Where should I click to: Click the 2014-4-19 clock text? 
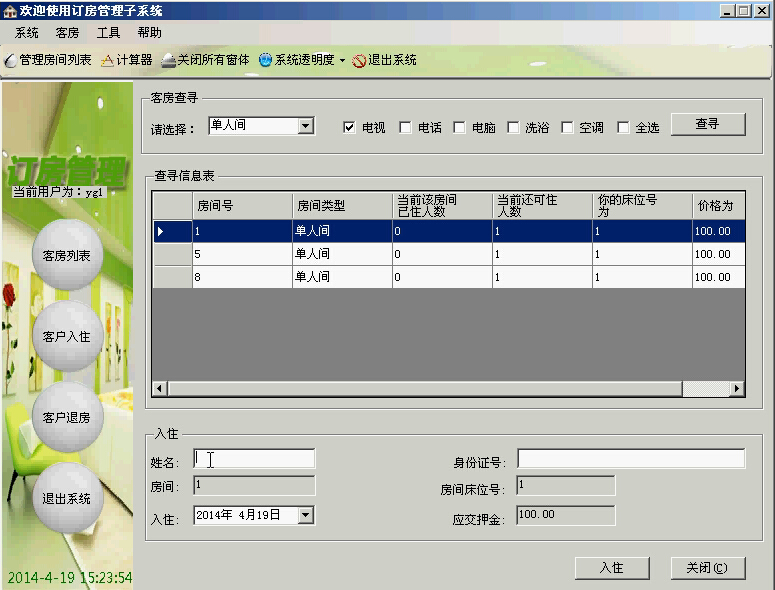click(x=70, y=578)
